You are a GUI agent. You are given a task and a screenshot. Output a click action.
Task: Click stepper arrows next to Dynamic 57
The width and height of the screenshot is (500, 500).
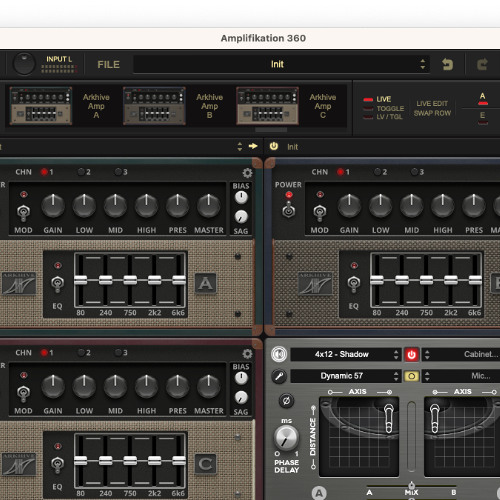point(396,376)
